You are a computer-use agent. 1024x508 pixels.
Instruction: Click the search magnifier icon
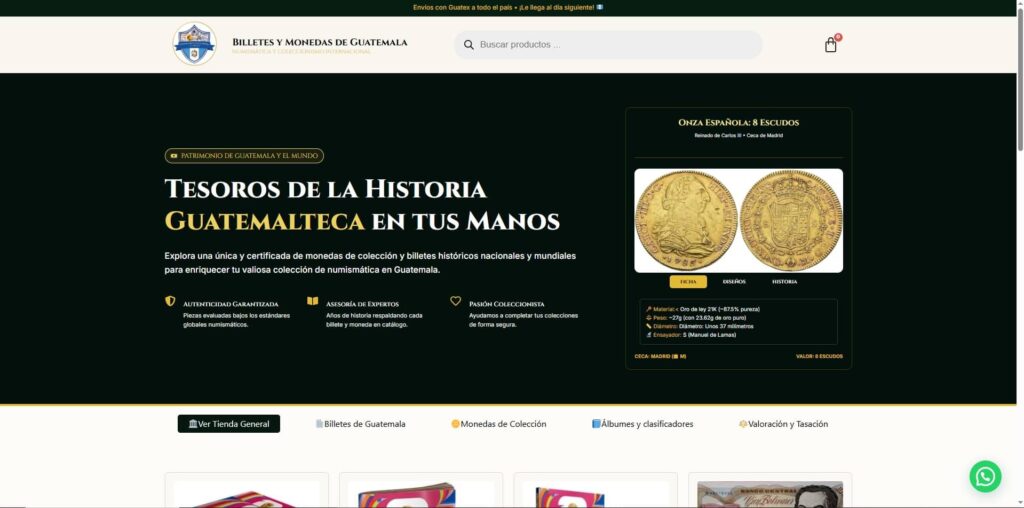coord(468,45)
